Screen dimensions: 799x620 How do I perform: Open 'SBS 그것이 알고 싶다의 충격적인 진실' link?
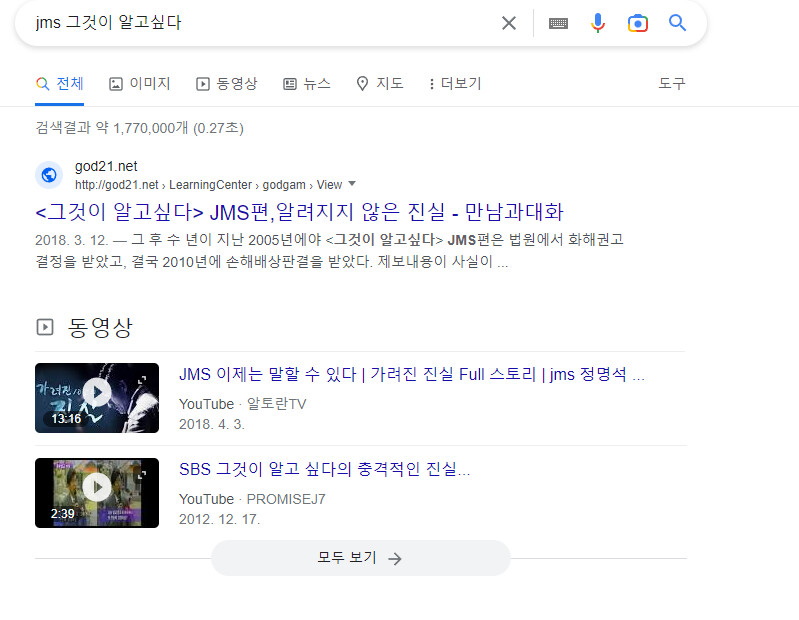[324, 469]
